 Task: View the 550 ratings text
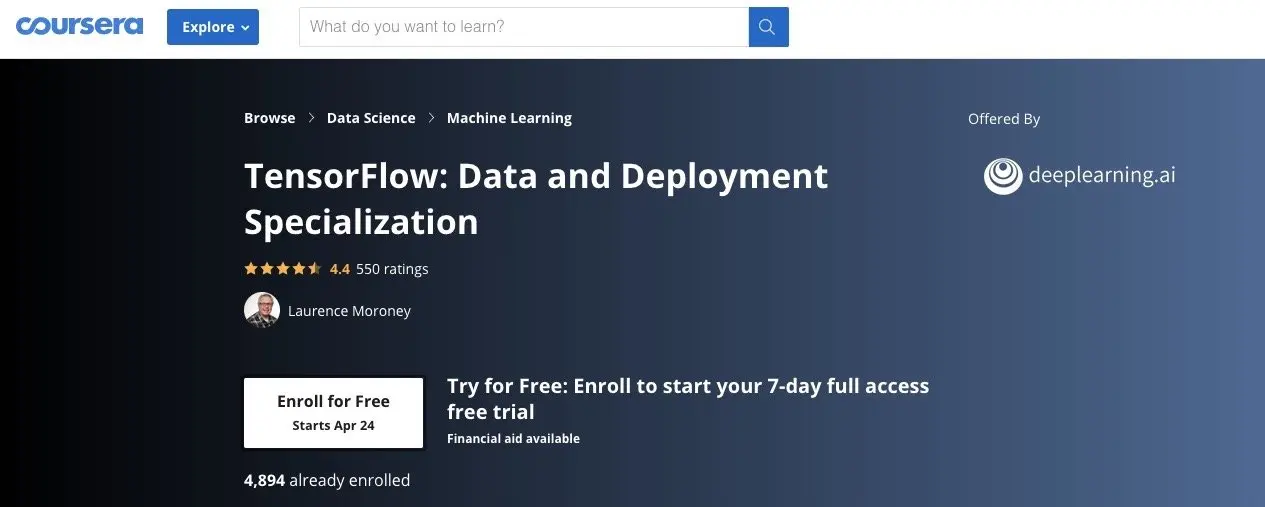(x=392, y=268)
